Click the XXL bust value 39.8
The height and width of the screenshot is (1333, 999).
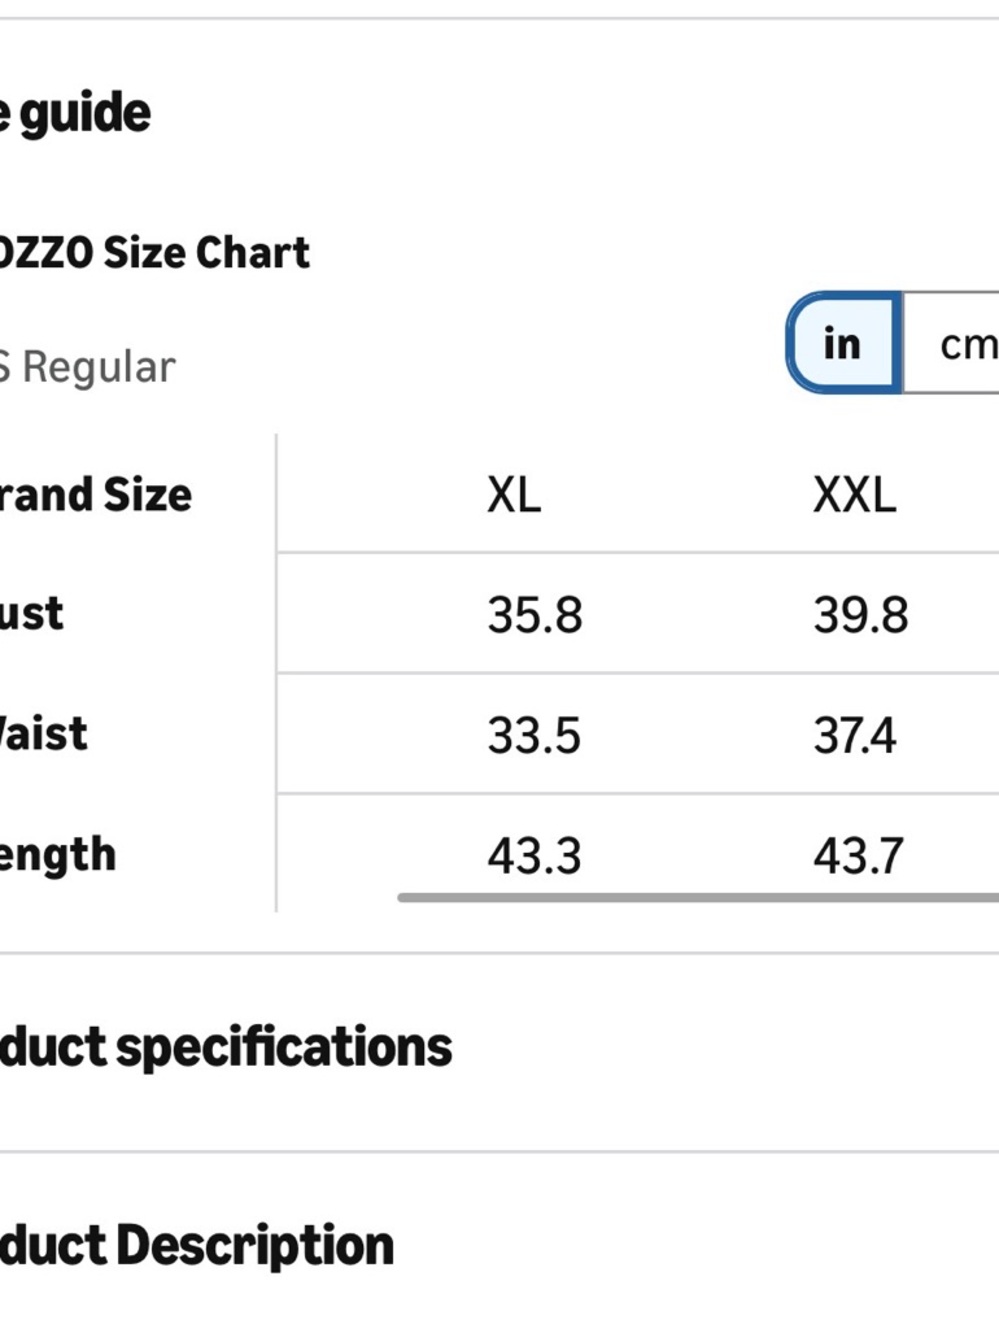(861, 614)
